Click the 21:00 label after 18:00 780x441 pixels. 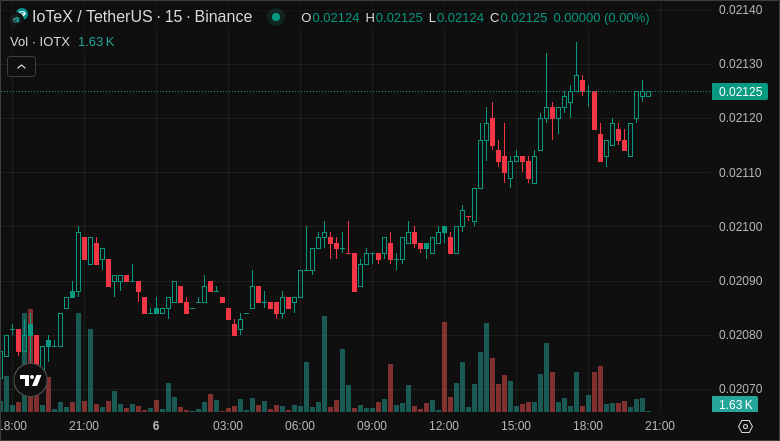point(660,426)
